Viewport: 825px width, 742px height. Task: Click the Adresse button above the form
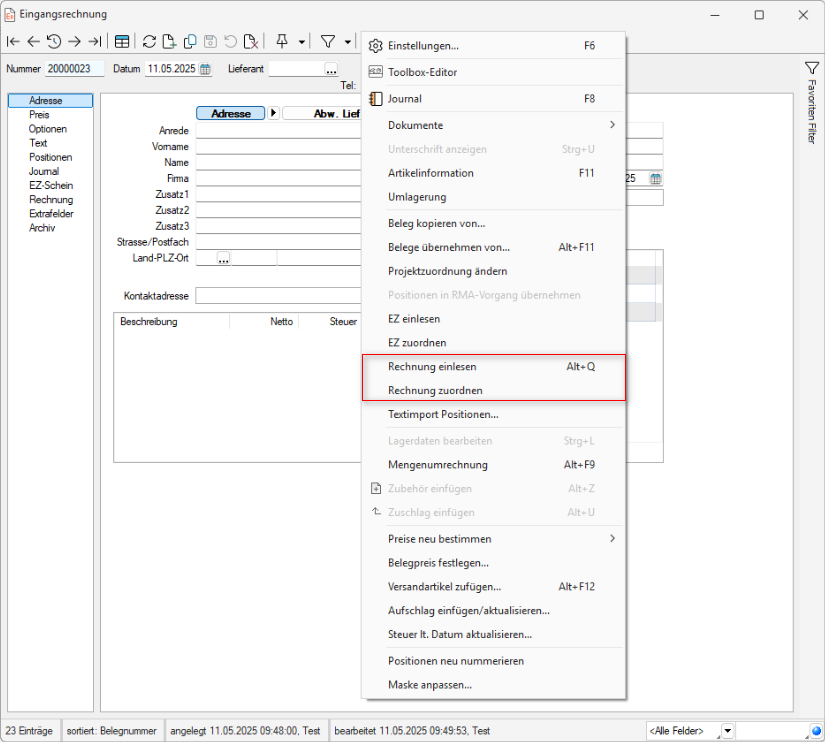pyautogui.click(x=231, y=114)
